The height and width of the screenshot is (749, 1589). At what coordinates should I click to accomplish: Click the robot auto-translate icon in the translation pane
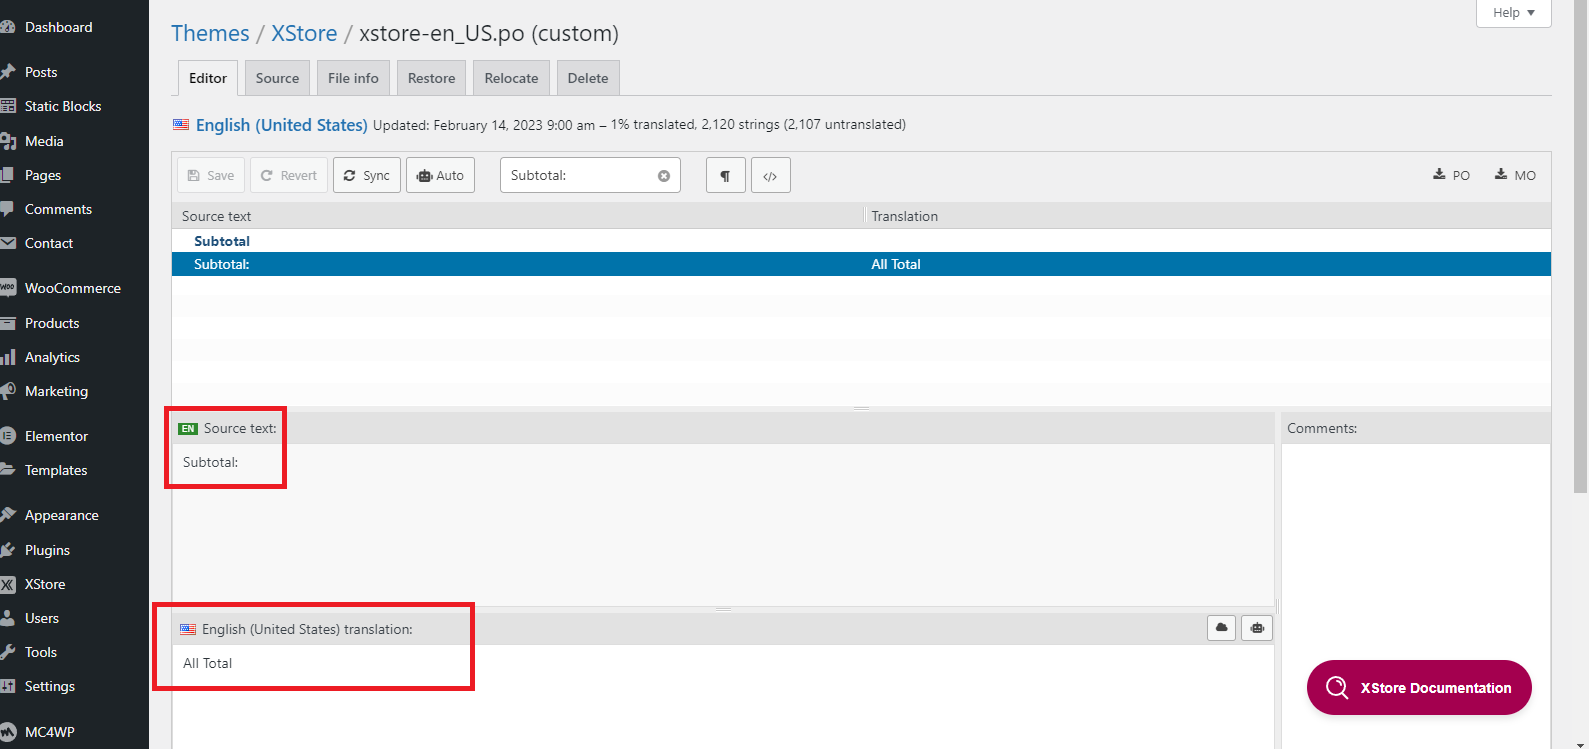1257,628
